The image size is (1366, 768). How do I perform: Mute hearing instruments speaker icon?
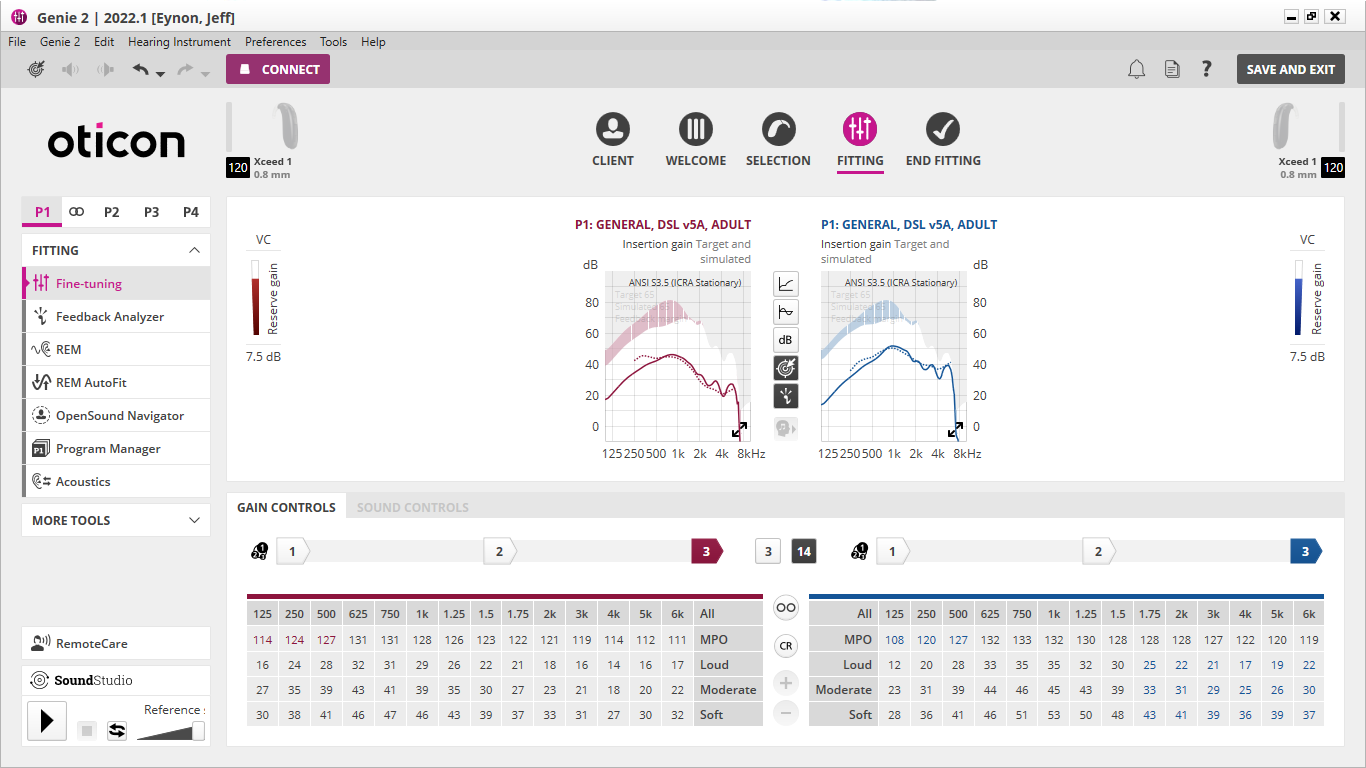(71, 69)
